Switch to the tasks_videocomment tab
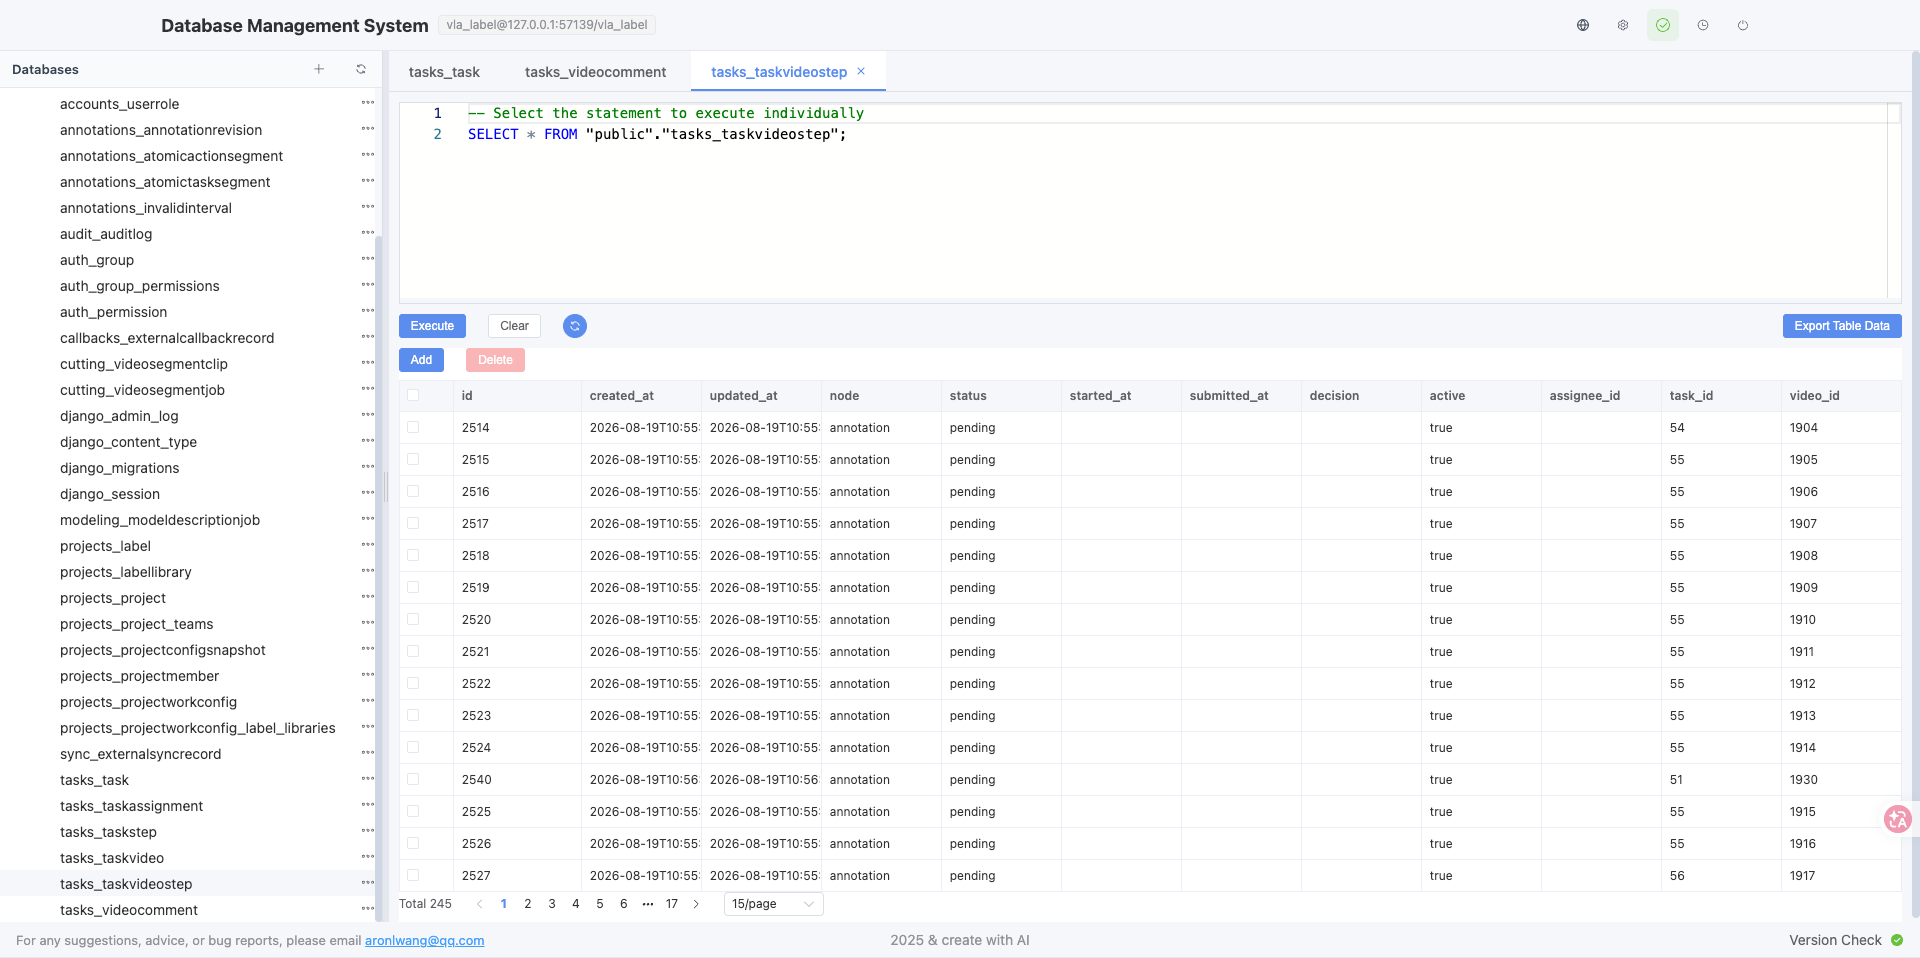Image resolution: width=1920 pixels, height=958 pixels. 595,72
